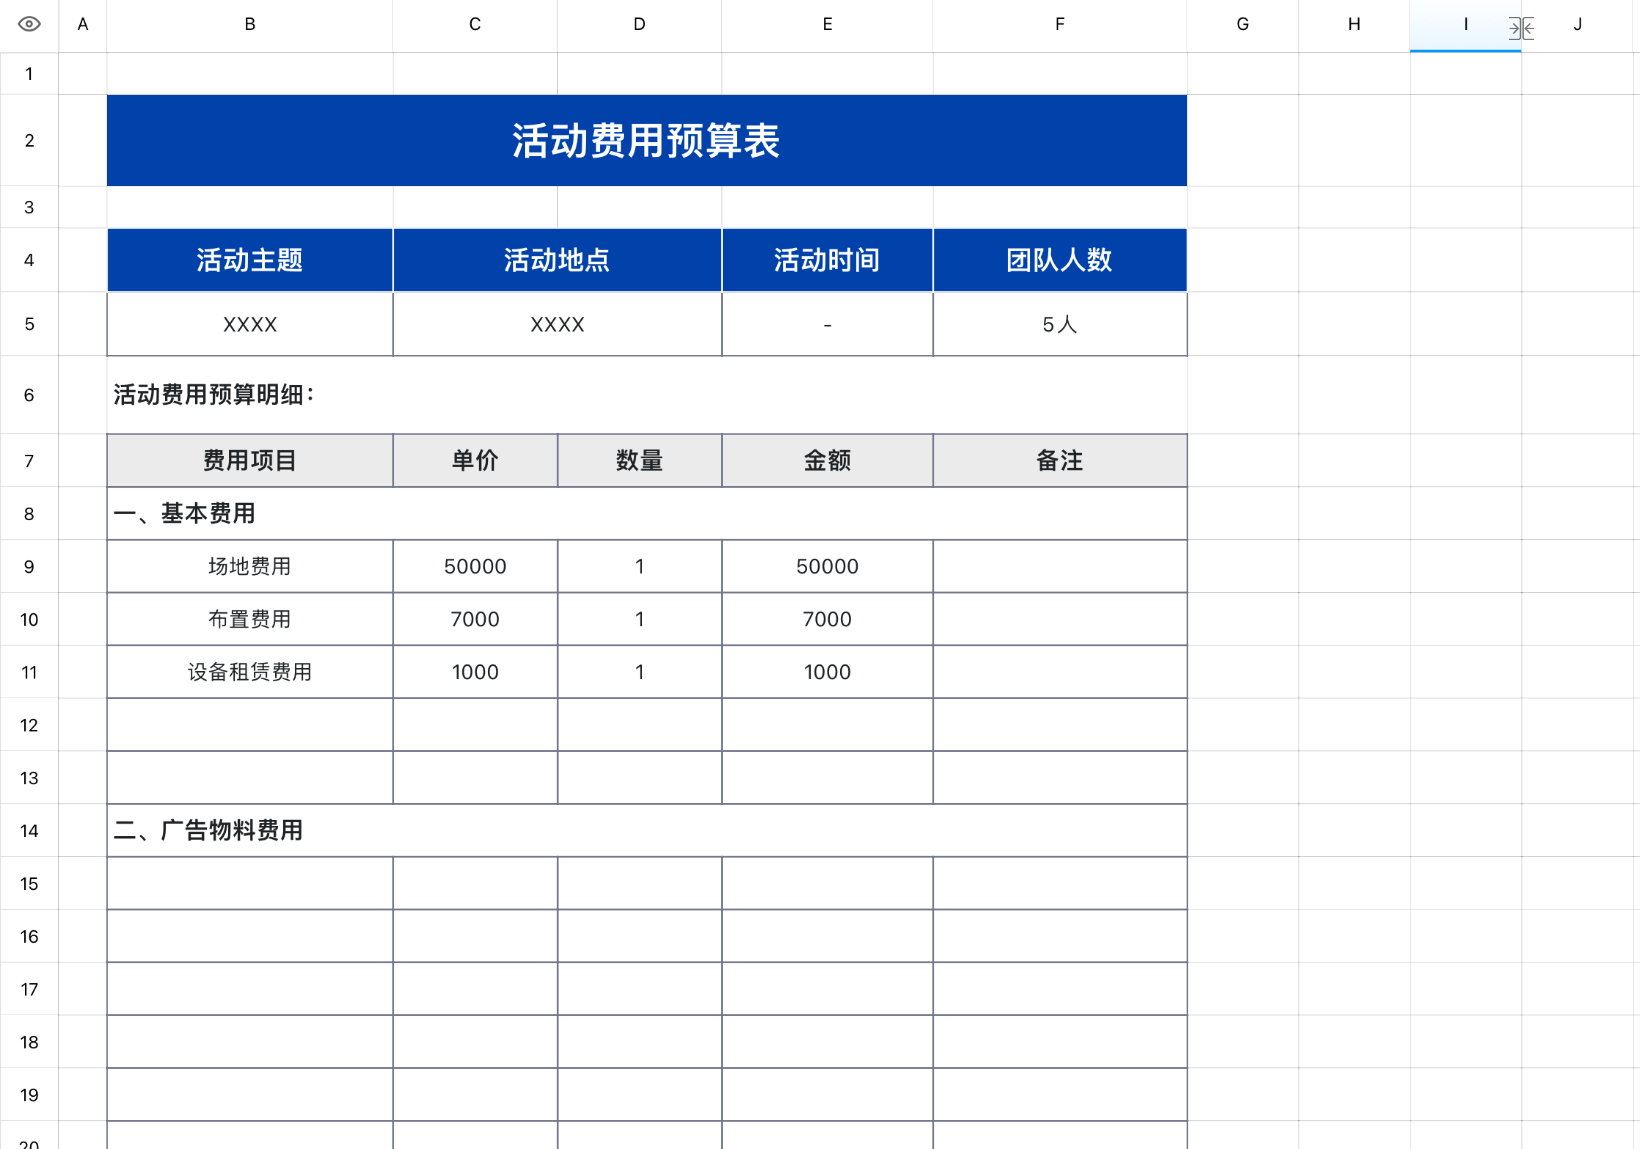1640x1149 pixels.
Task: Select row 2 header
Action: (x=29, y=141)
